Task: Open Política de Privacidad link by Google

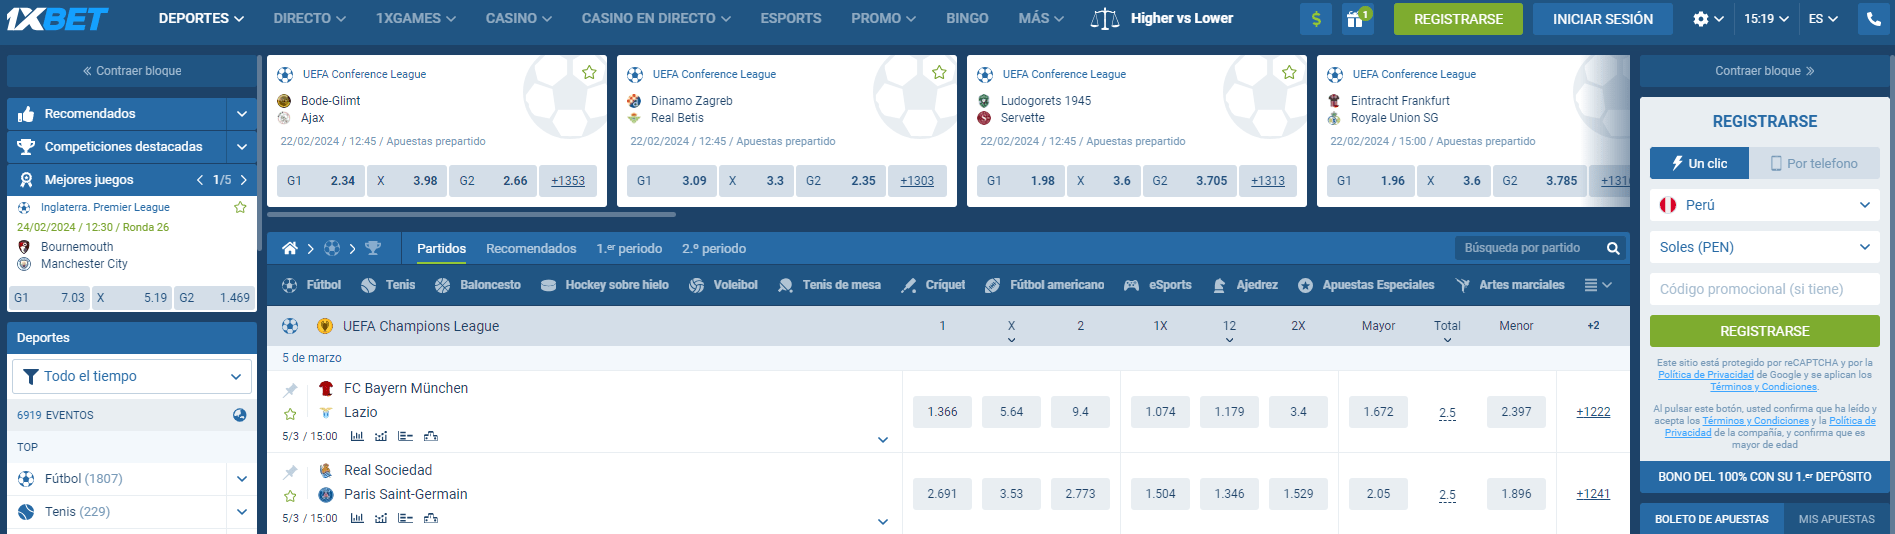Action: click(x=1706, y=375)
